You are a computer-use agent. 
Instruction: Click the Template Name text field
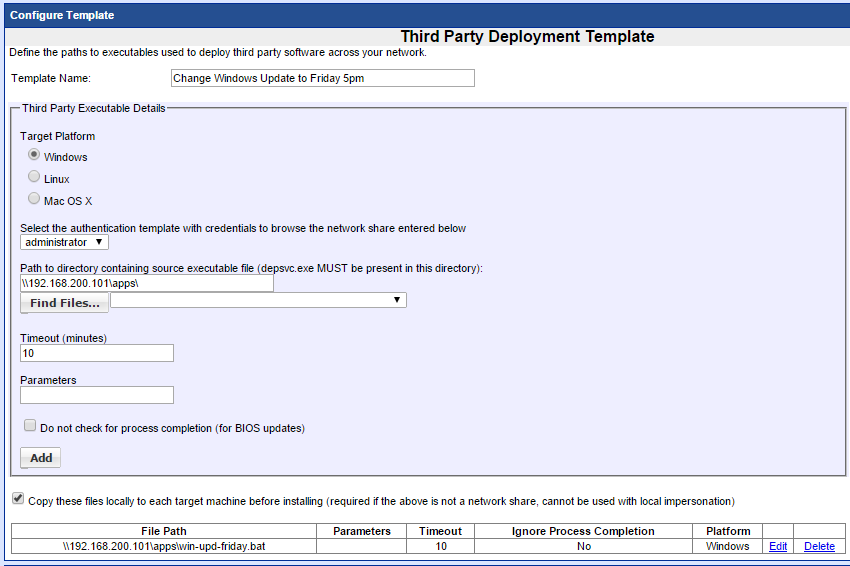pos(322,78)
